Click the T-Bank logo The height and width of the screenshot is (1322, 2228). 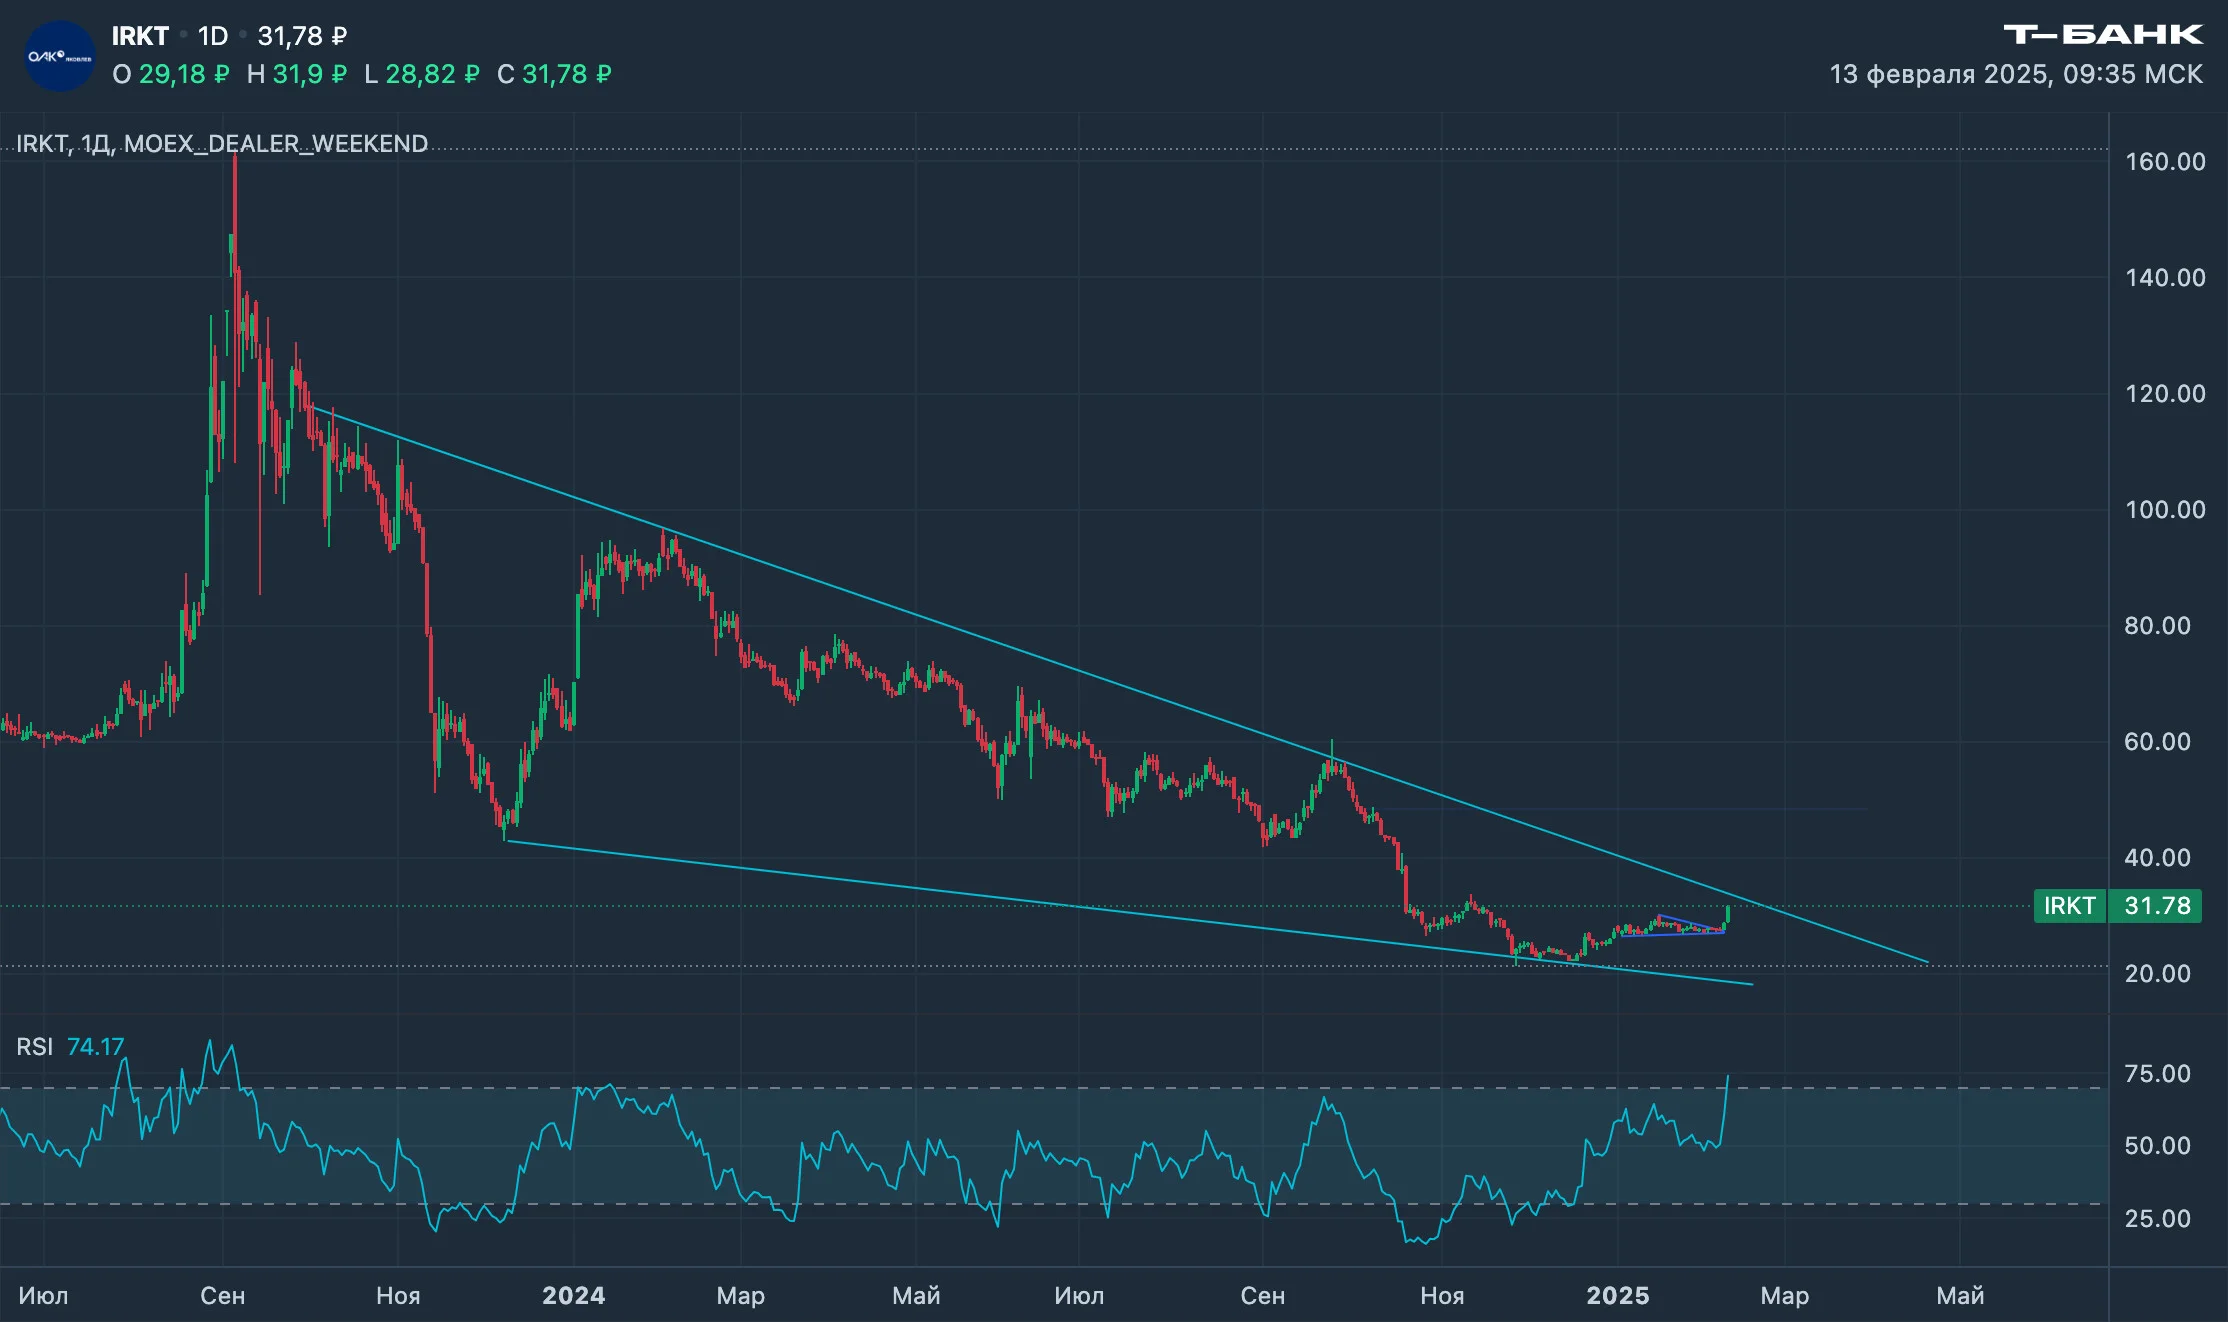point(2103,35)
